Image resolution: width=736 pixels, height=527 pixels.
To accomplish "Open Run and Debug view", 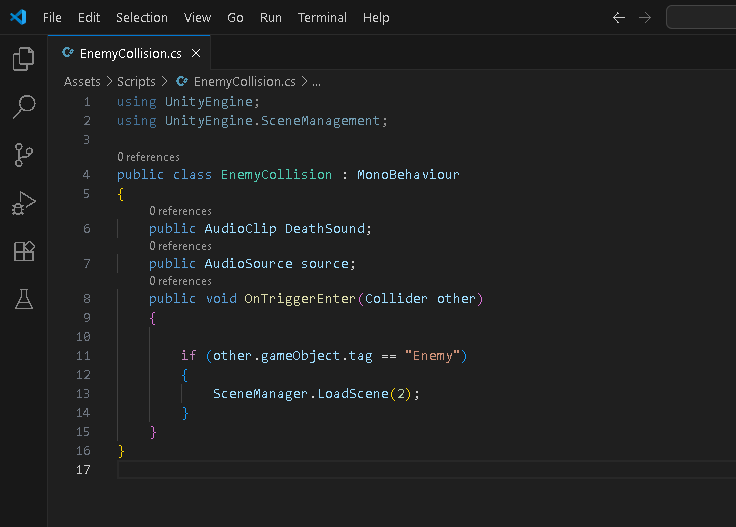I will coord(23,203).
